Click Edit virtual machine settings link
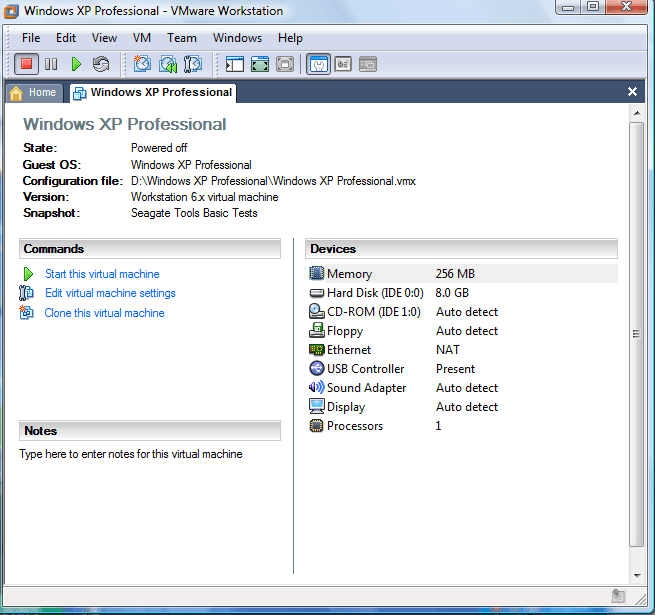 coord(110,293)
